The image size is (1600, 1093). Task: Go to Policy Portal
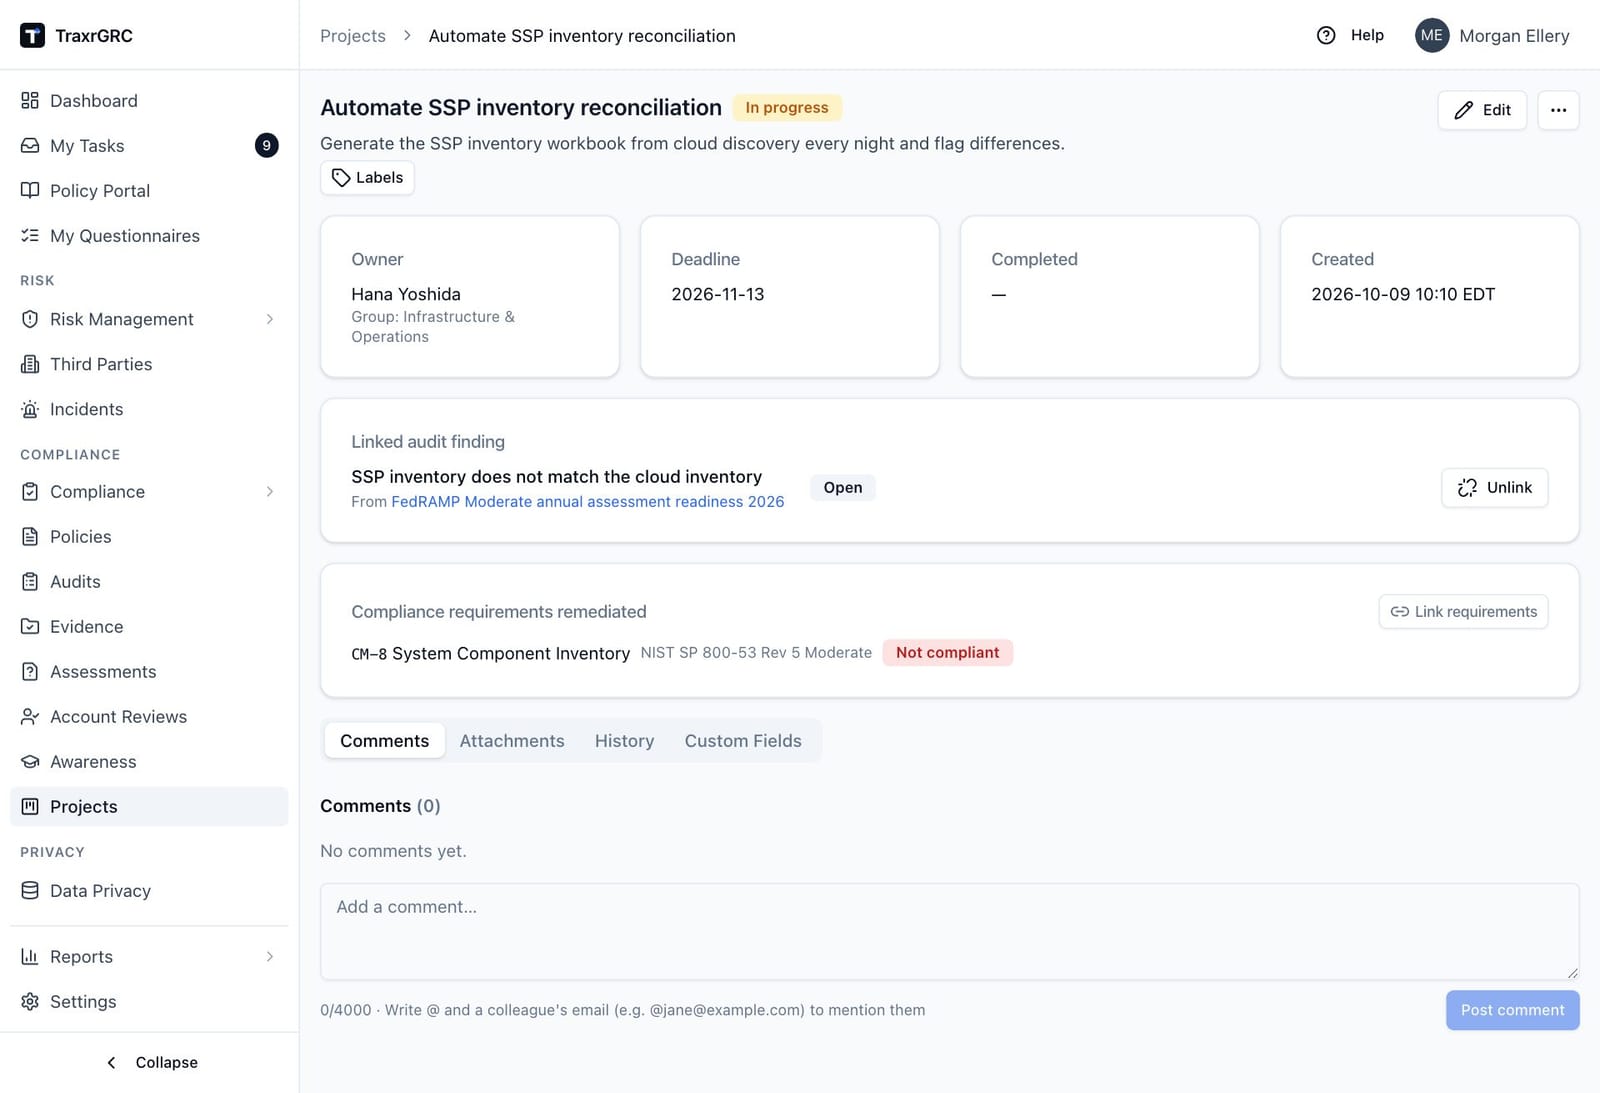pyautogui.click(x=149, y=190)
